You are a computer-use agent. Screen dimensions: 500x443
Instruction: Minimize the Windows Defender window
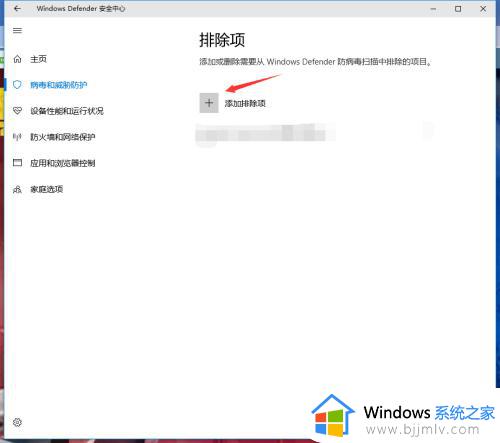coord(433,9)
